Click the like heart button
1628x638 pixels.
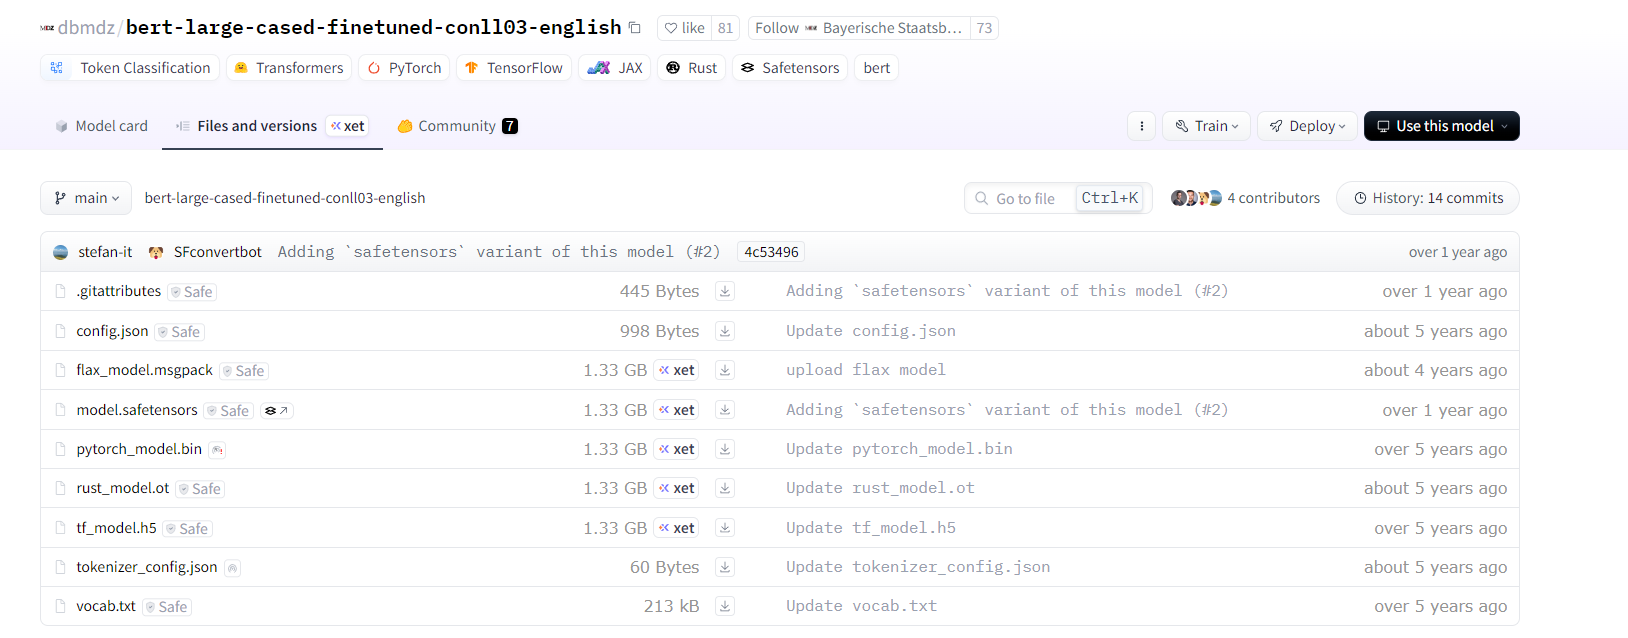tap(685, 28)
